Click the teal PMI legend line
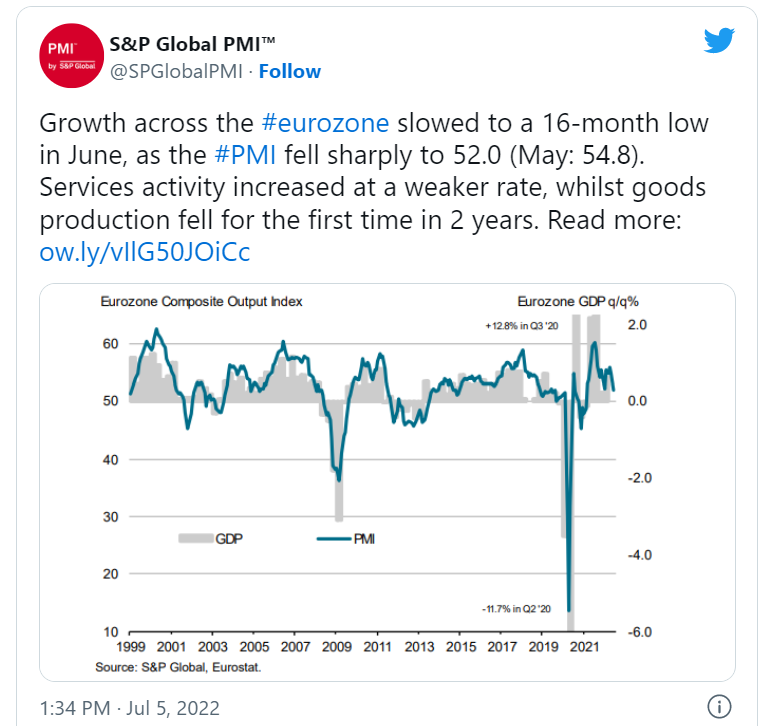The image size is (773, 726). (331, 538)
